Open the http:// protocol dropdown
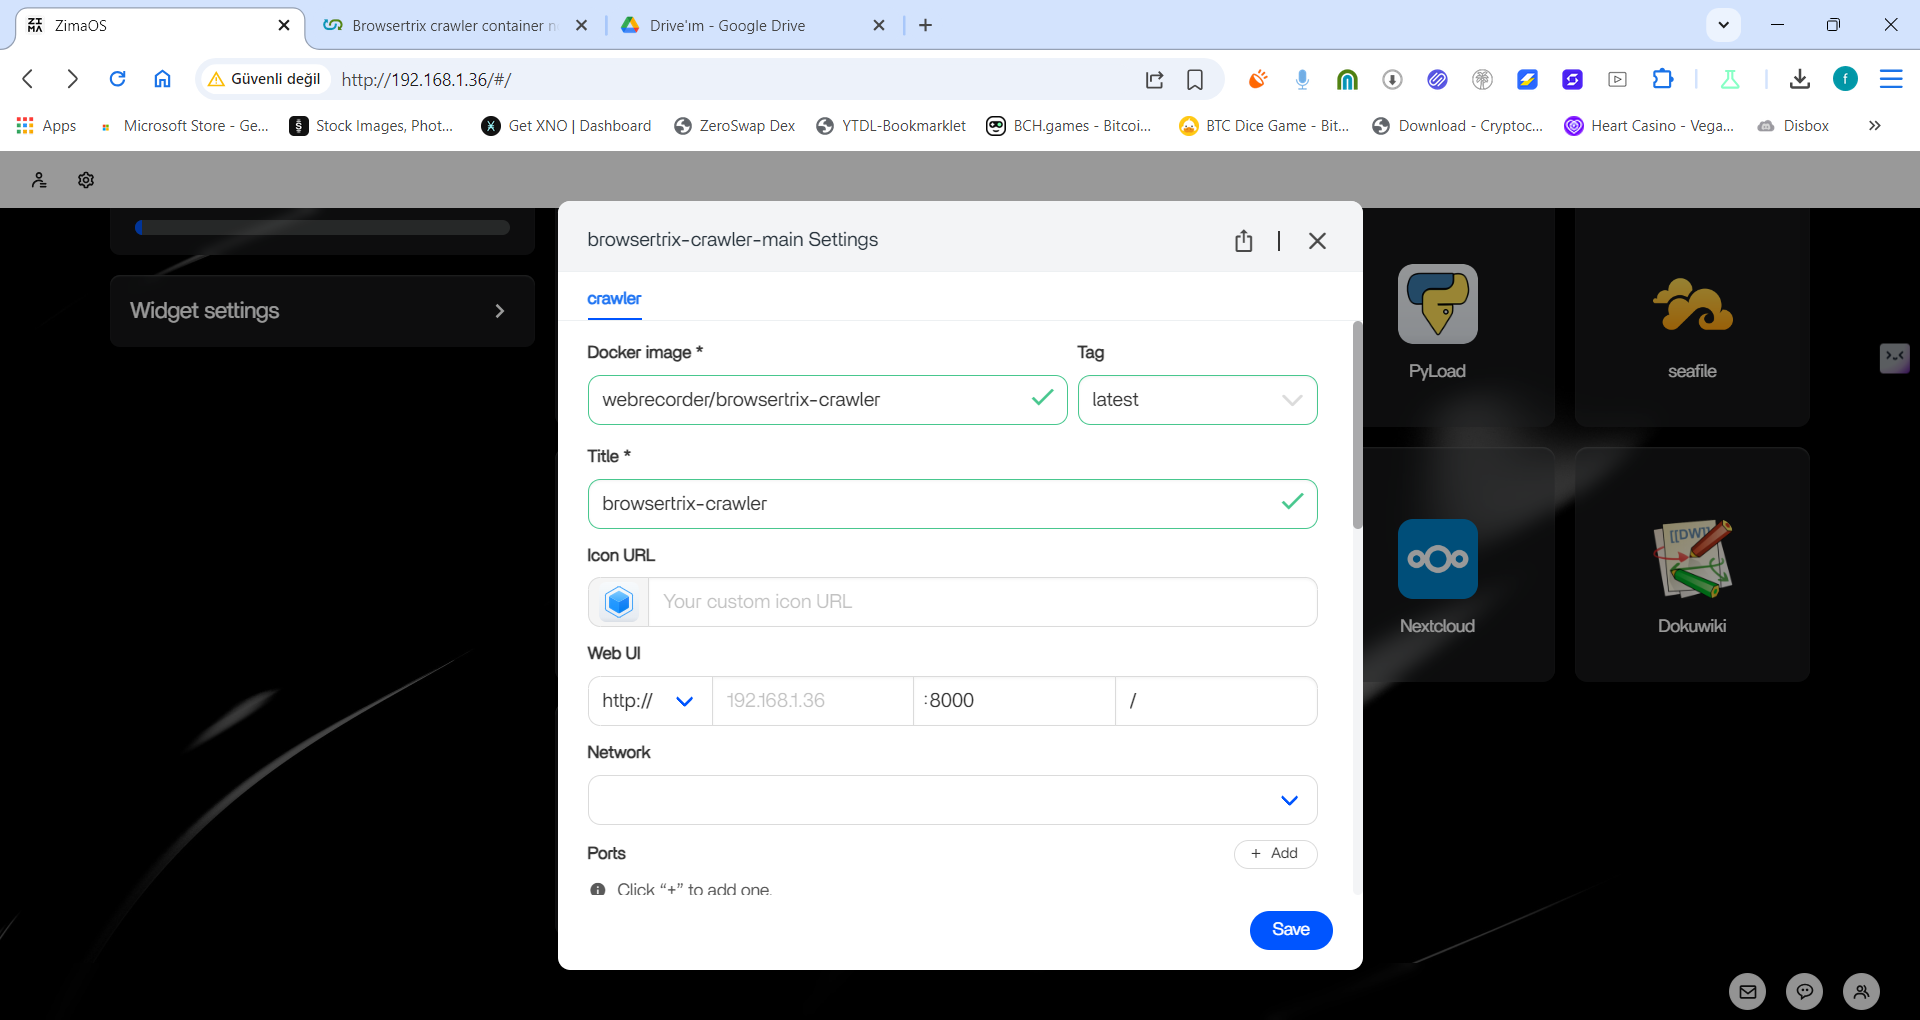 [649, 701]
